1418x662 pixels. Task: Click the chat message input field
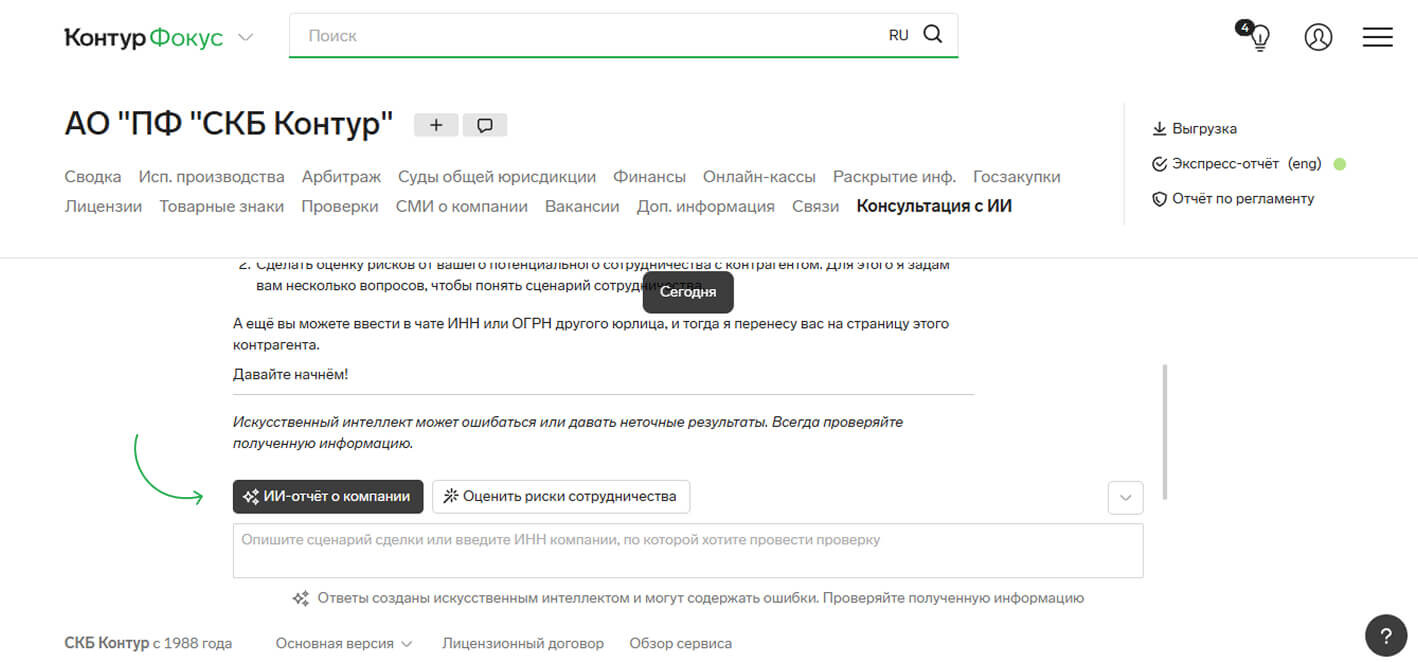click(687, 550)
